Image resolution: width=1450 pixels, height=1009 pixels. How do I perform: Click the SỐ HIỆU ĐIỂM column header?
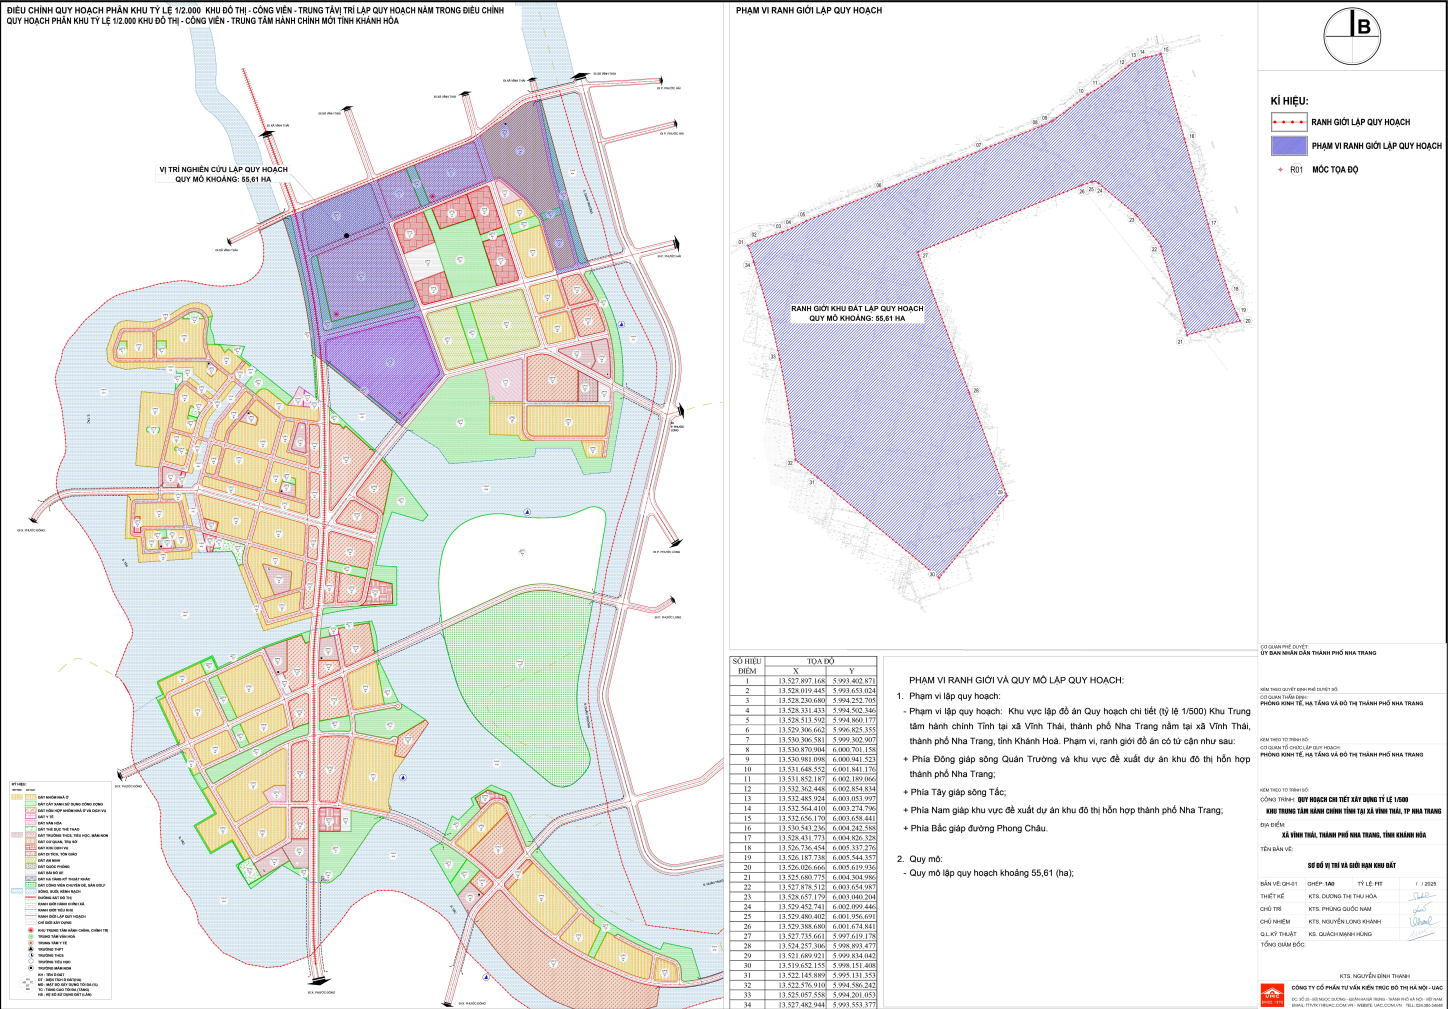pyautogui.click(x=747, y=666)
